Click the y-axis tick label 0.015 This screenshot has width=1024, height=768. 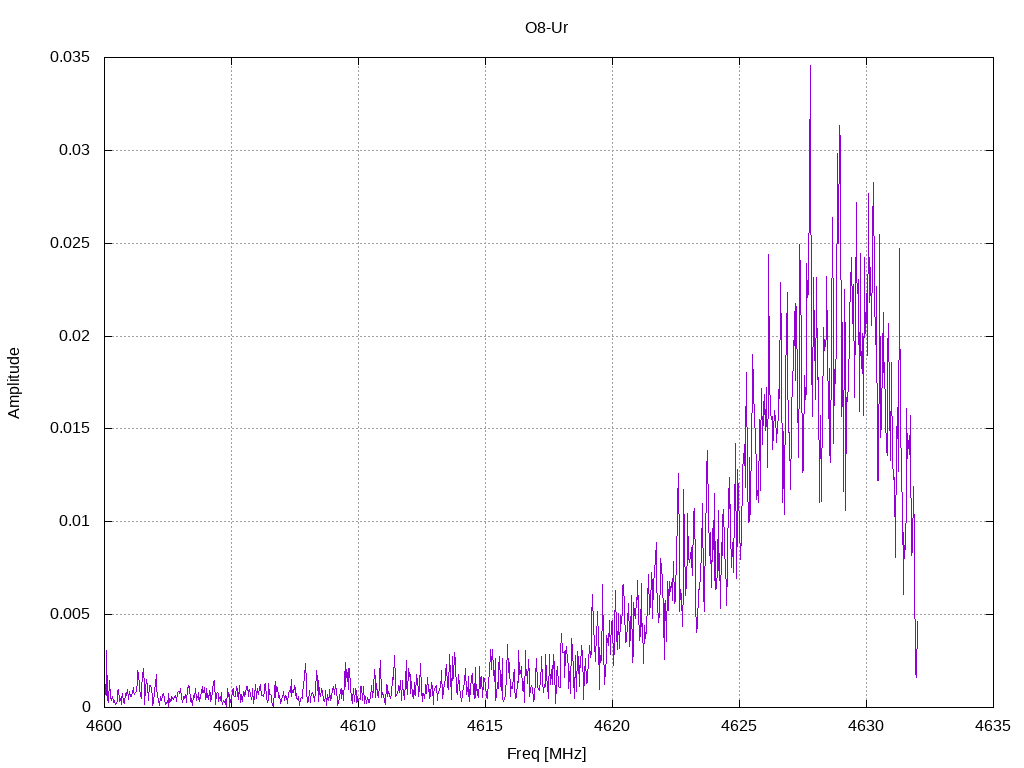(x=70, y=428)
